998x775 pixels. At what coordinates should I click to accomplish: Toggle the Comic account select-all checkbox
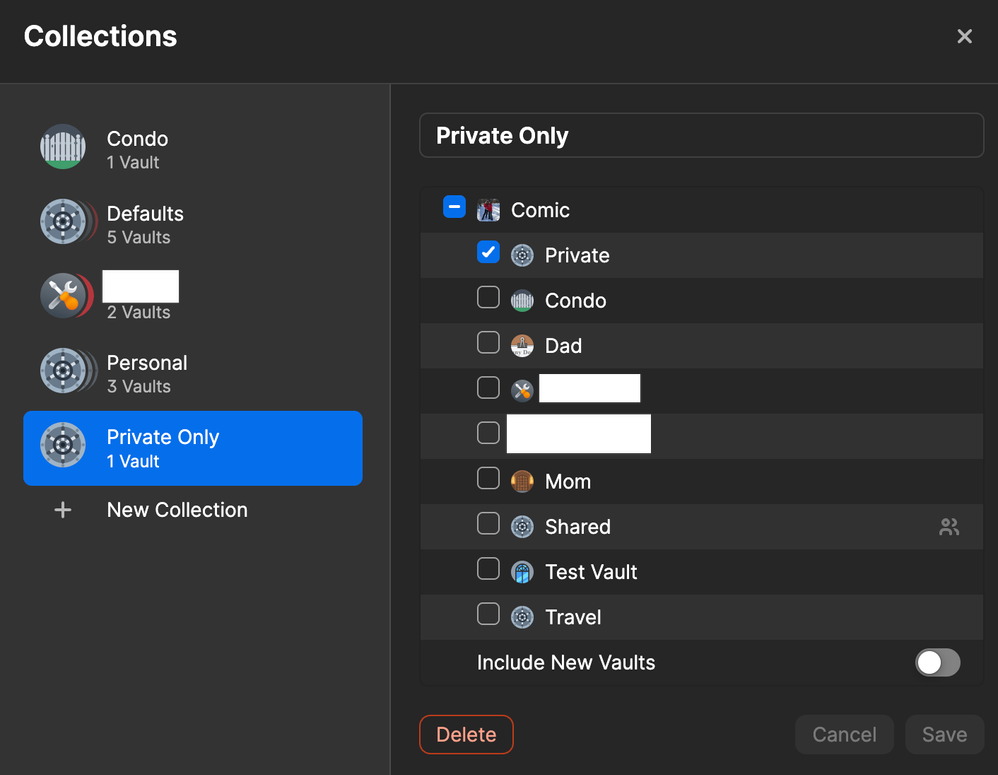pyautogui.click(x=454, y=208)
